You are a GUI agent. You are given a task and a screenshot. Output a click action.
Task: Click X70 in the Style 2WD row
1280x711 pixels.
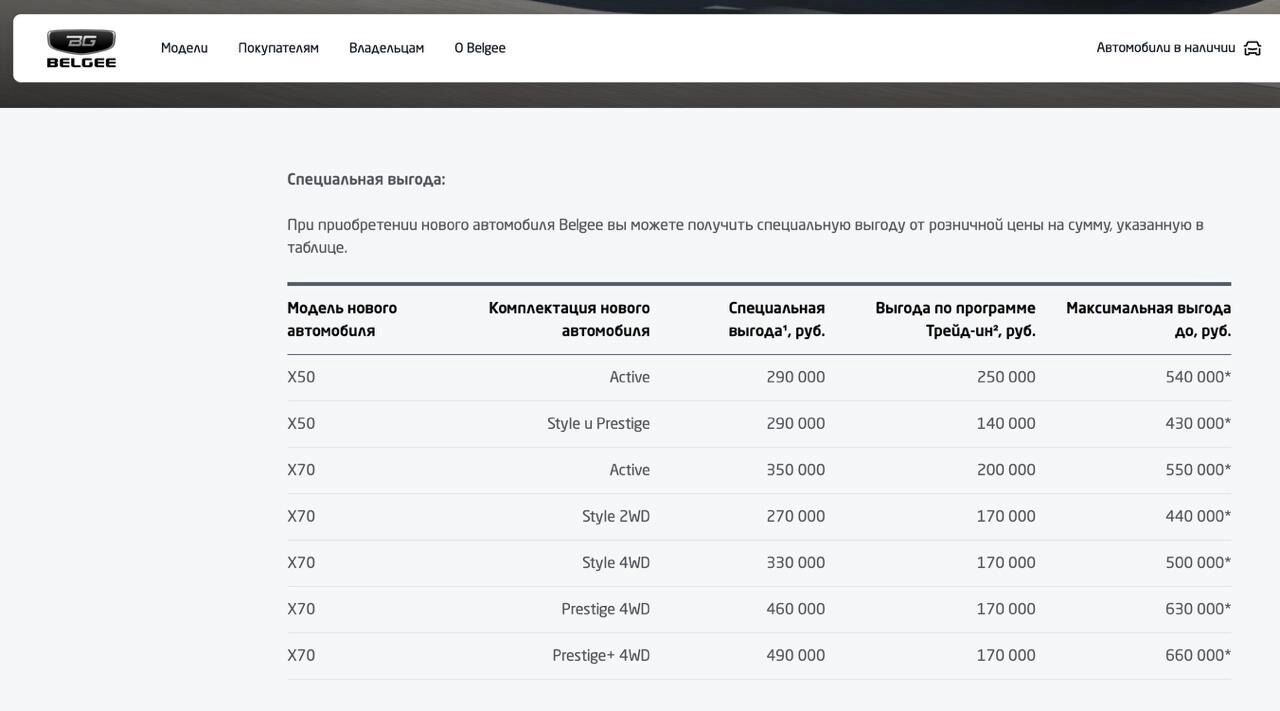(x=301, y=517)
